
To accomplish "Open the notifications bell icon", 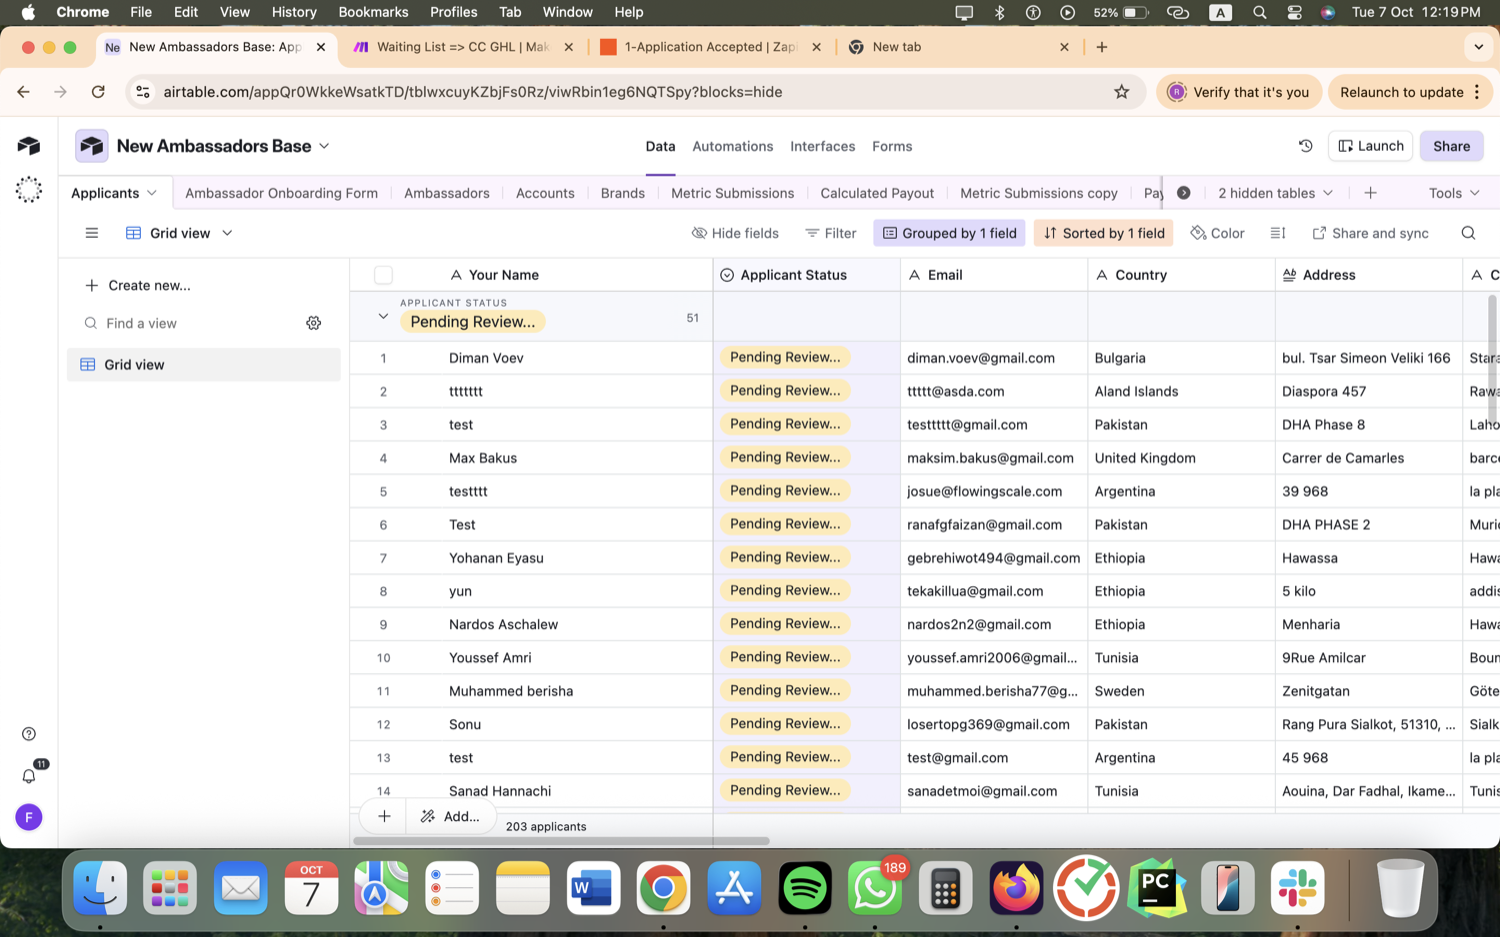I will pos(29,776).
